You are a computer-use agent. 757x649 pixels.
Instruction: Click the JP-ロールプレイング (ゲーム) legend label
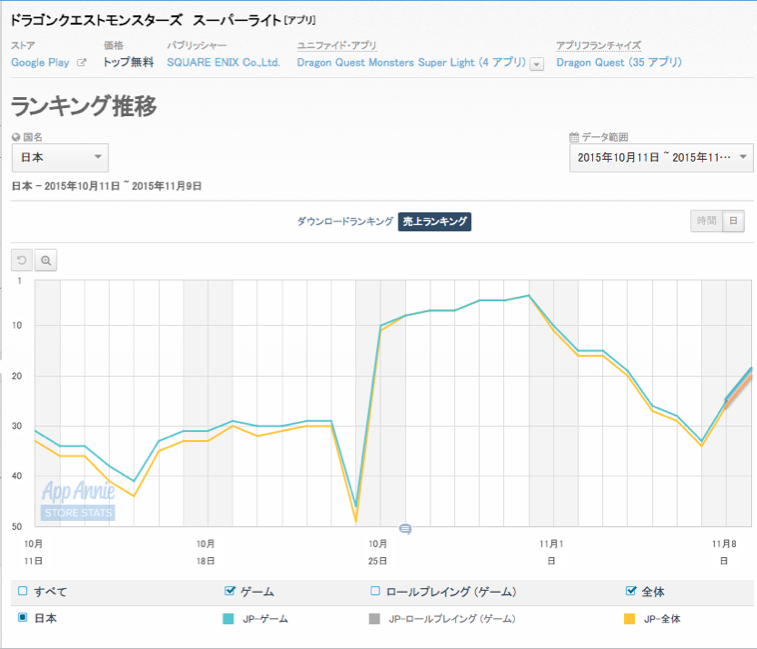click(452, 619)
